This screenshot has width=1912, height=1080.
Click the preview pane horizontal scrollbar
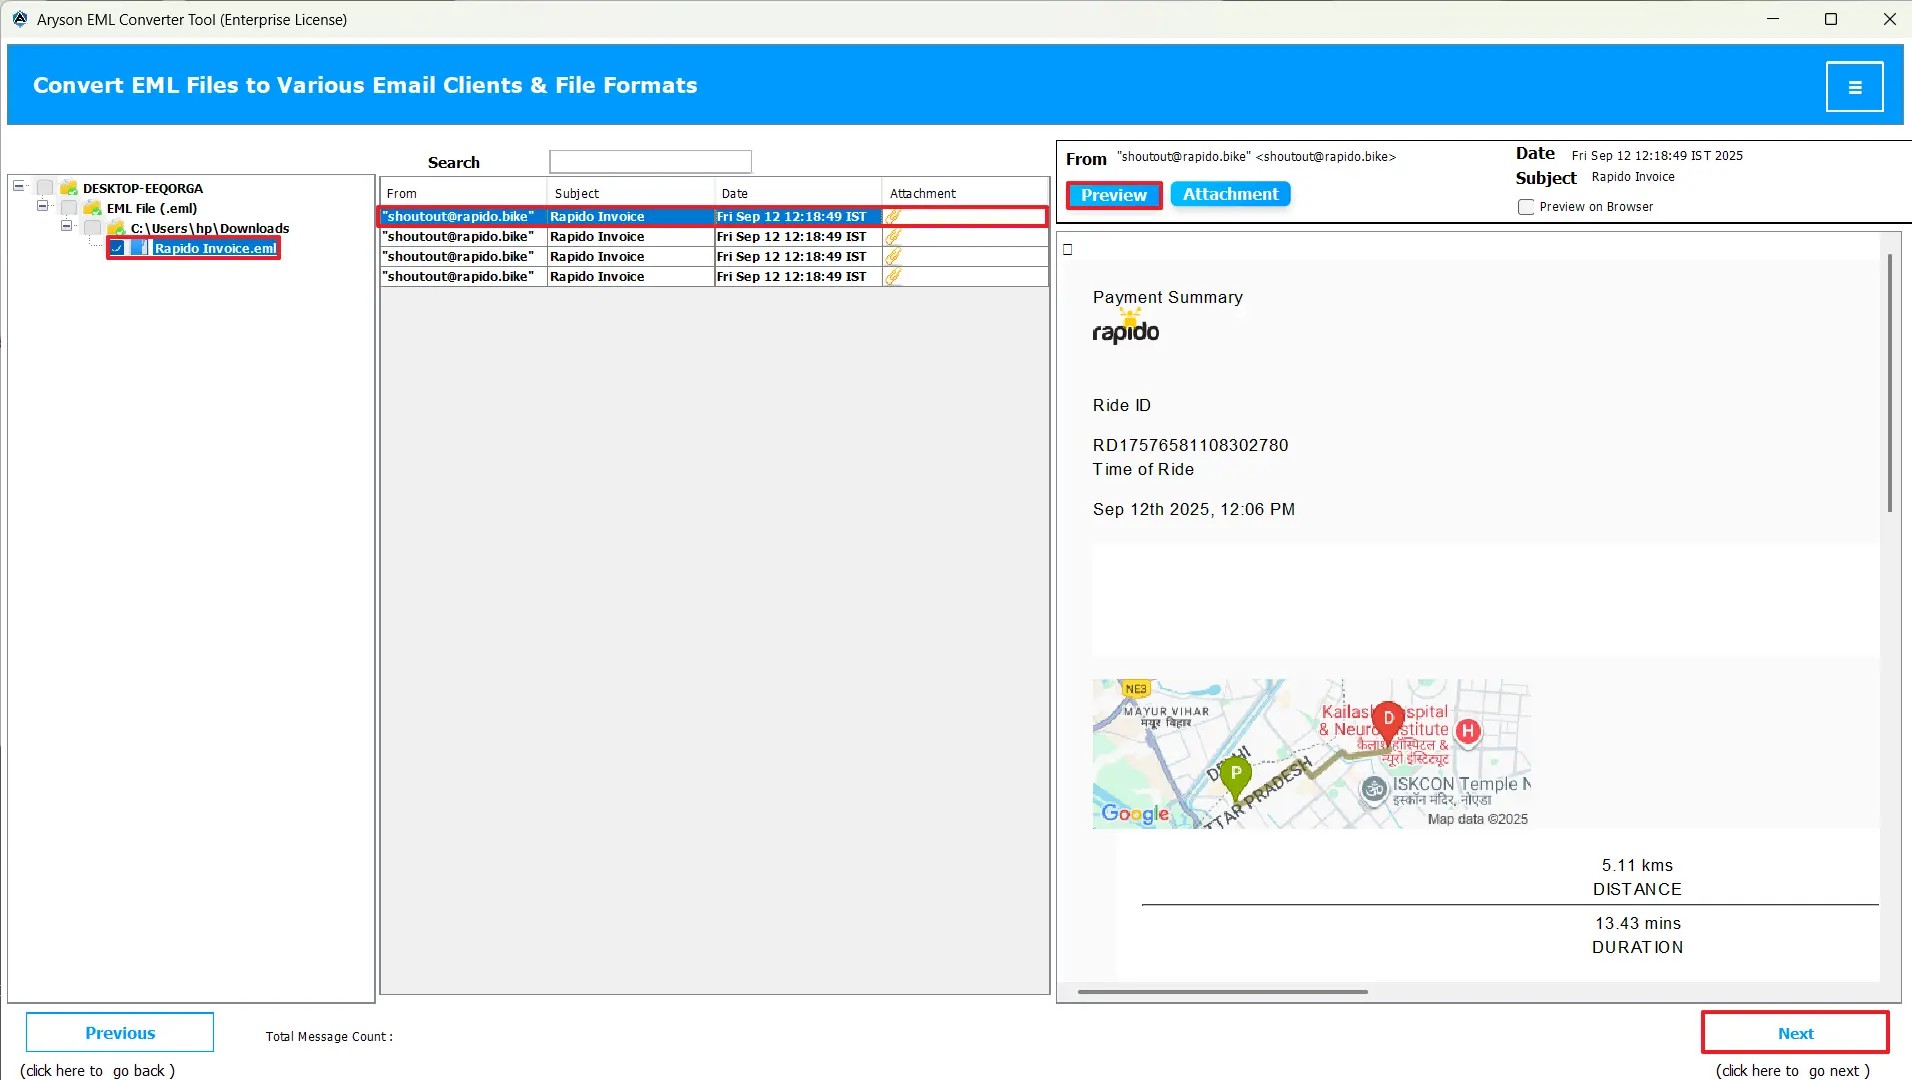[1222, 992]
